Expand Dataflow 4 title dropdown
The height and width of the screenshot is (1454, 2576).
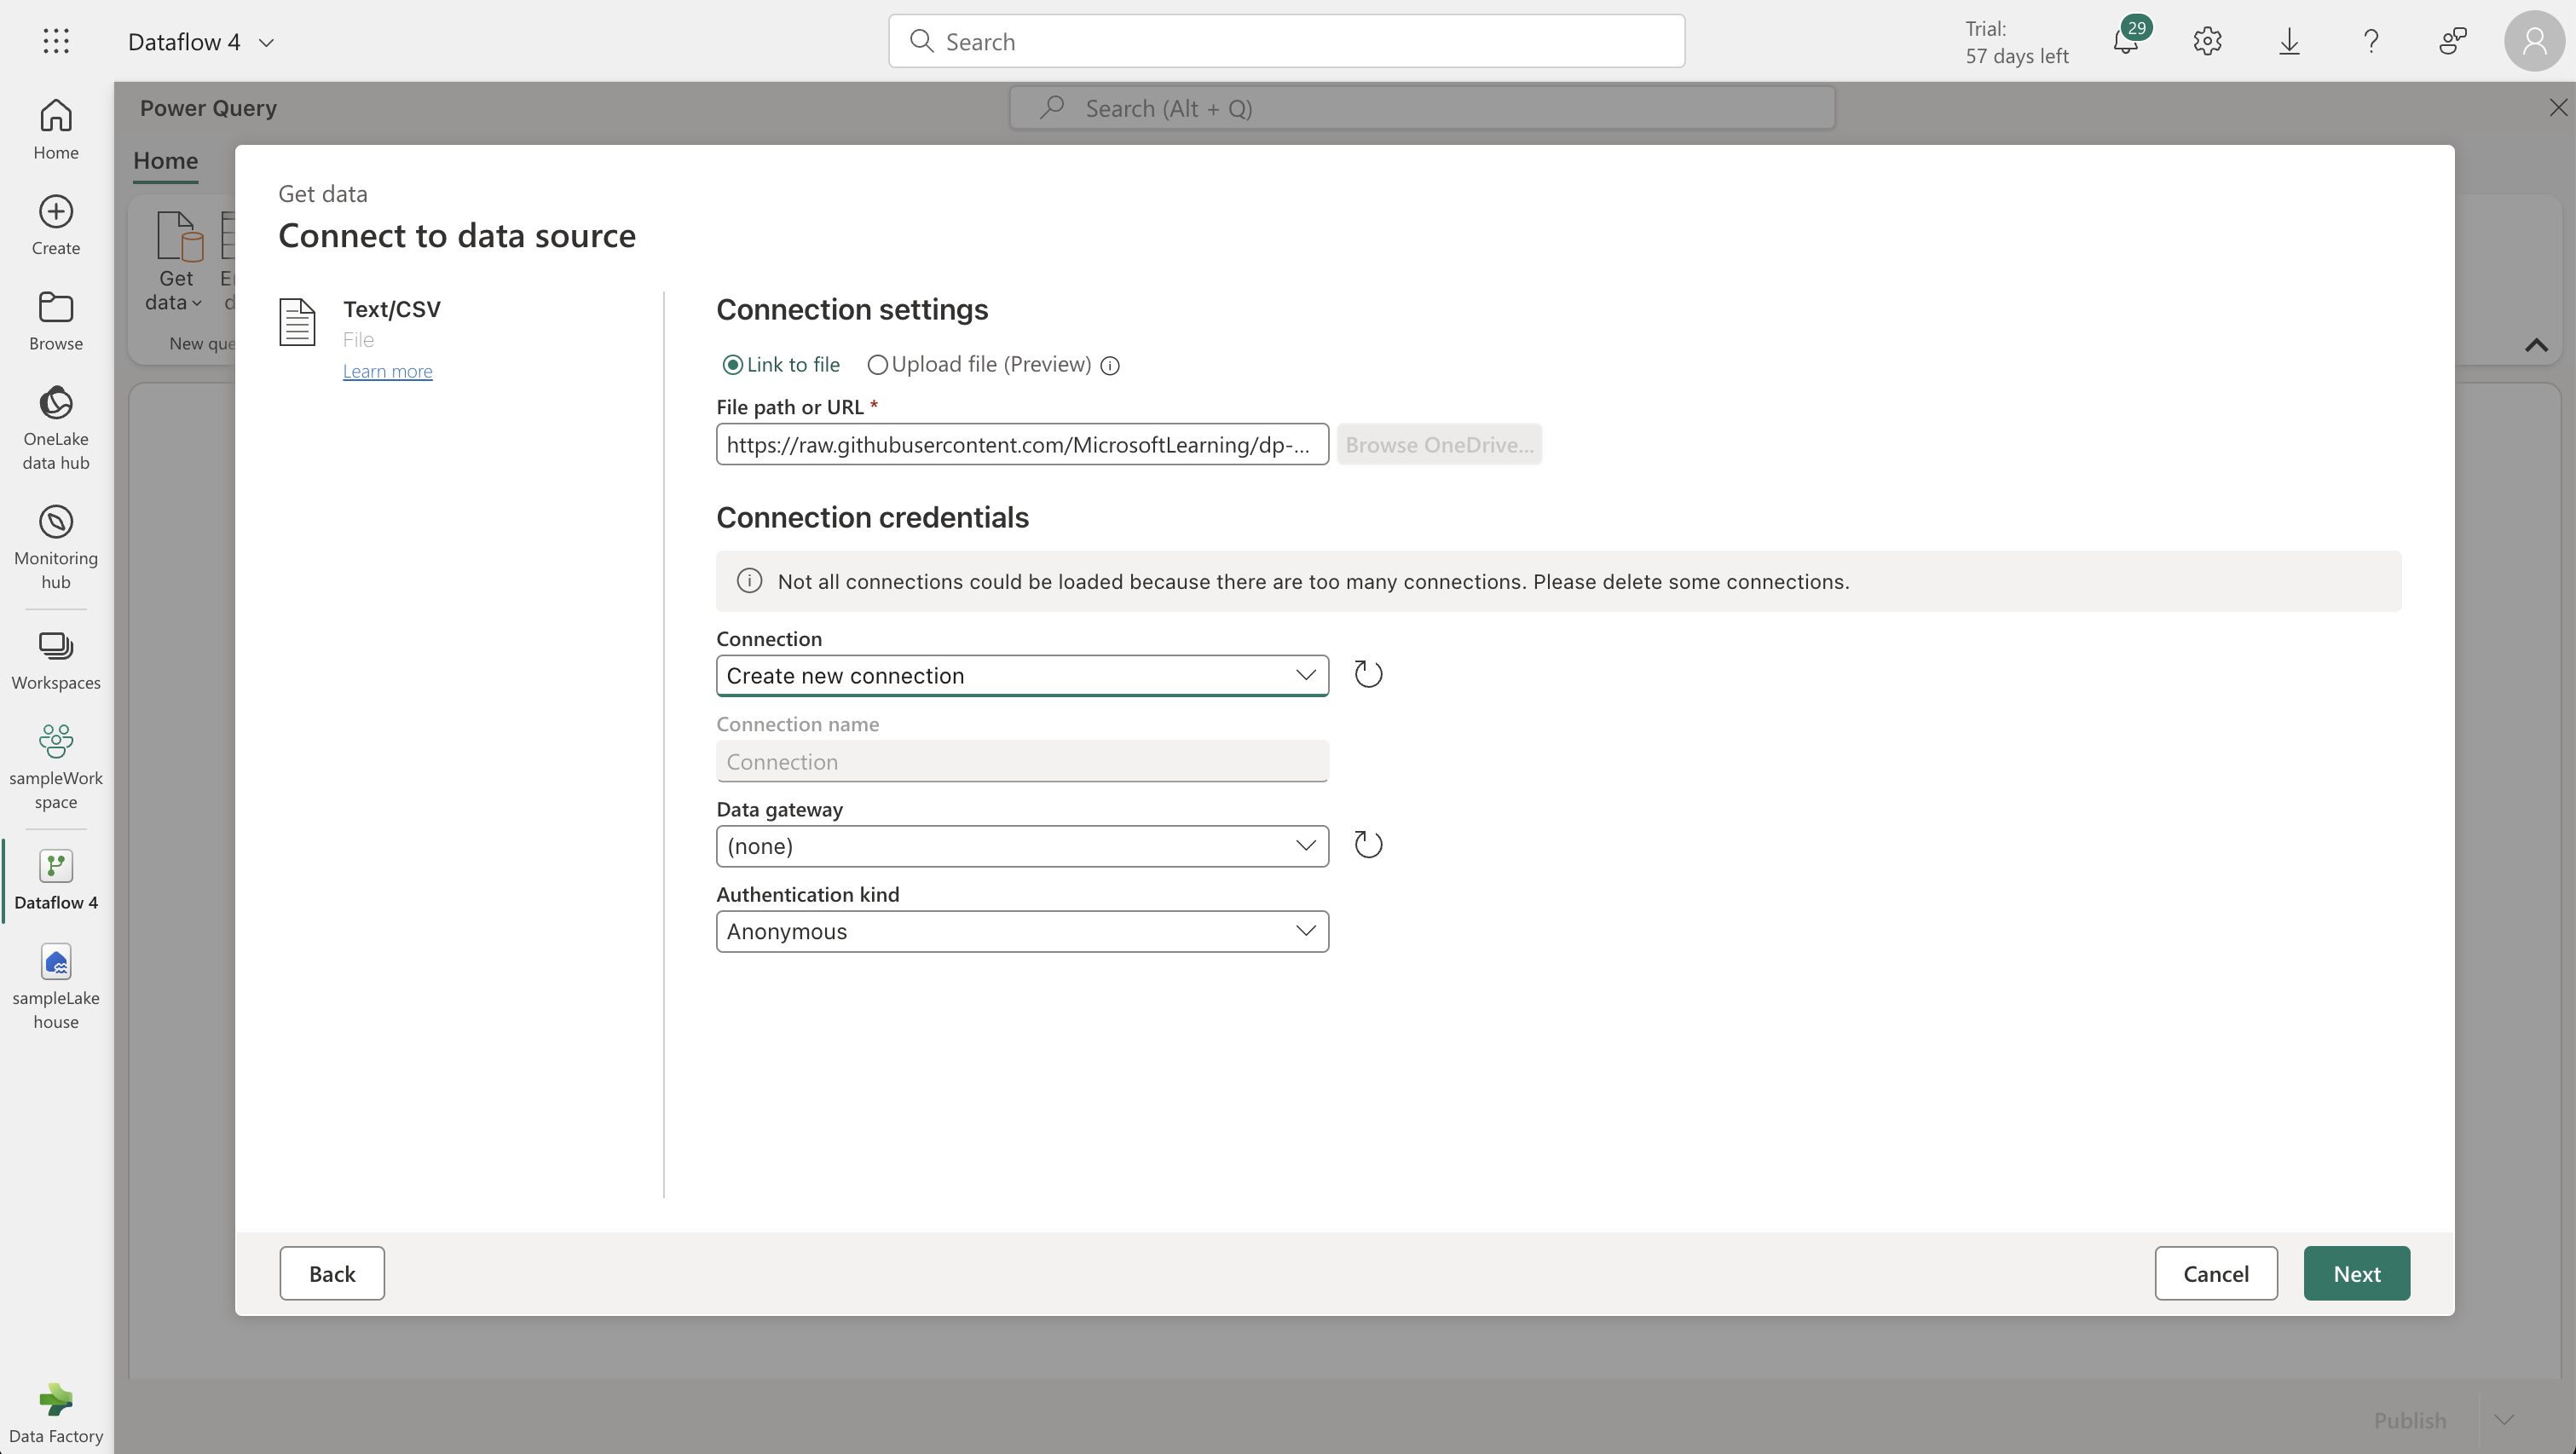[266, 43]
